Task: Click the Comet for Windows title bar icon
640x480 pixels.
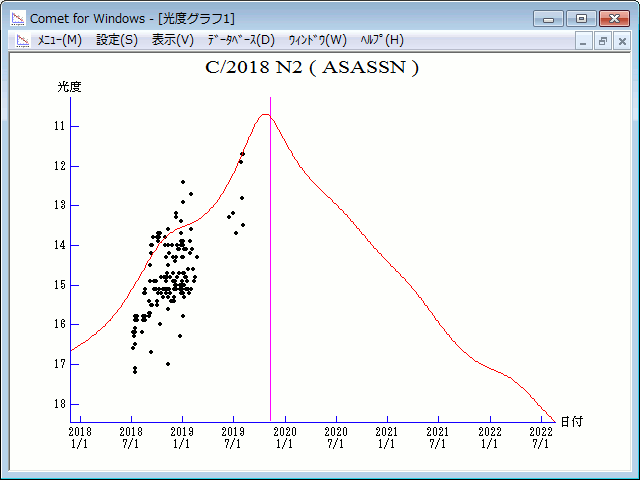Action: pyautogui.click(x=17, y=18)
